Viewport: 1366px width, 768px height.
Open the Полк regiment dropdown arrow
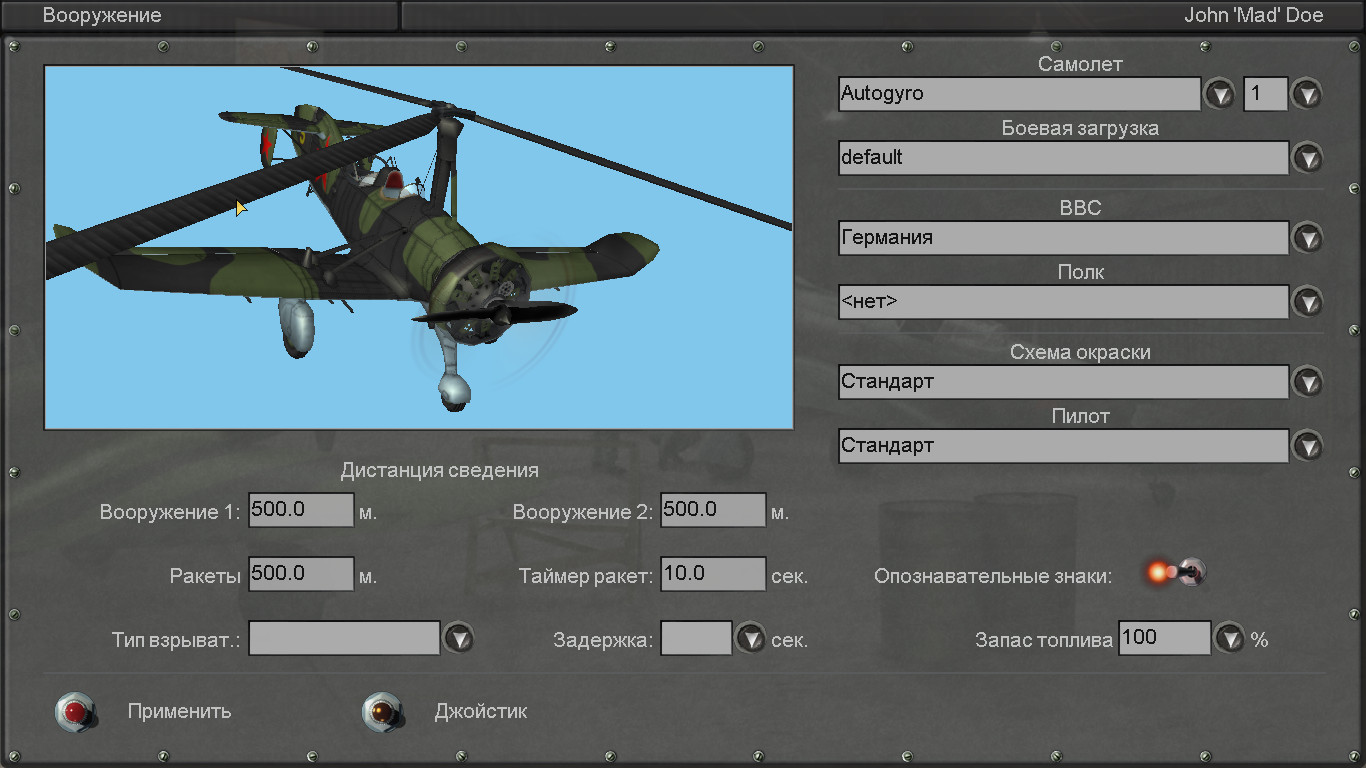coord(1307,302)
